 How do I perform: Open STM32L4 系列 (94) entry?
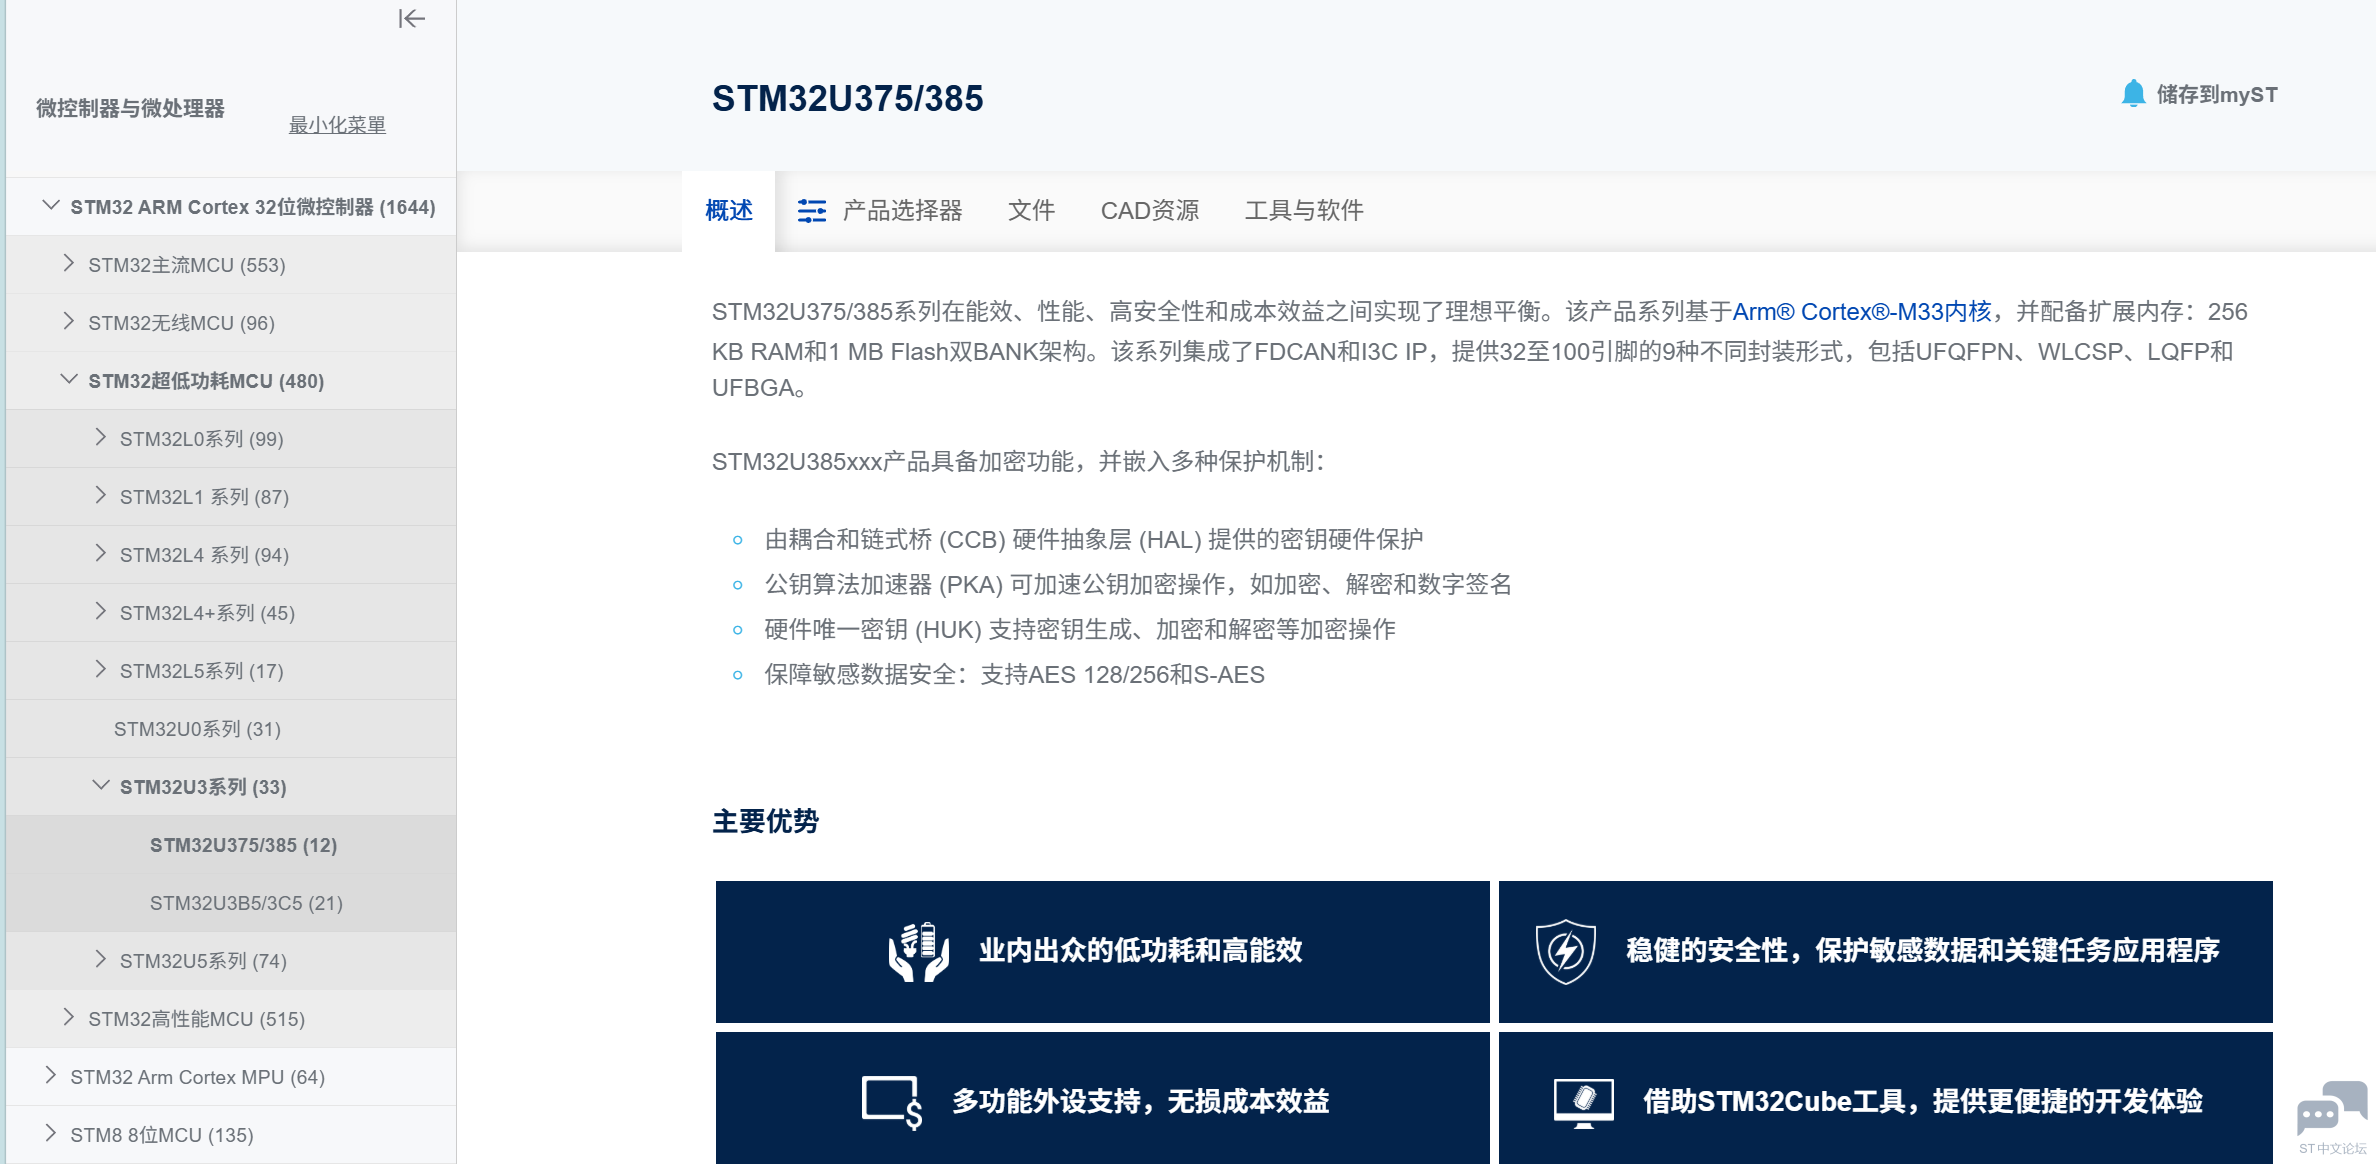pos(231,555)
